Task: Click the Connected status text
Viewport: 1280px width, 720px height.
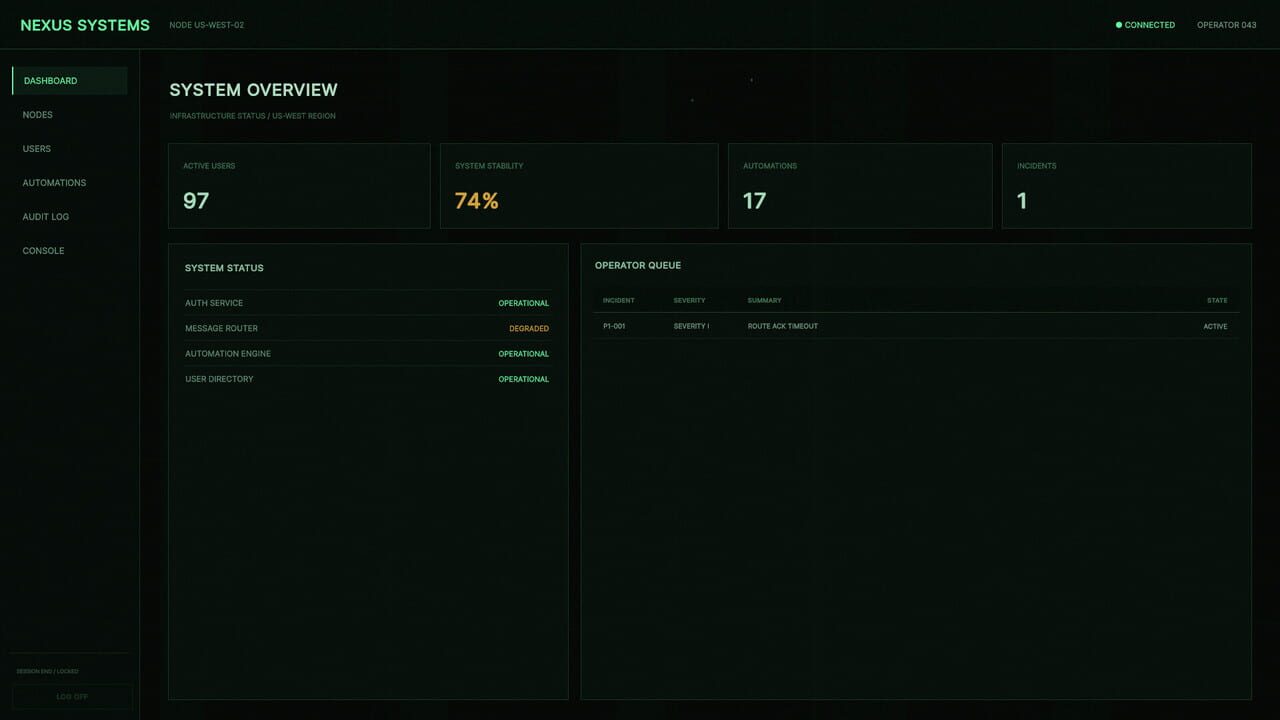Action: 1150,25
